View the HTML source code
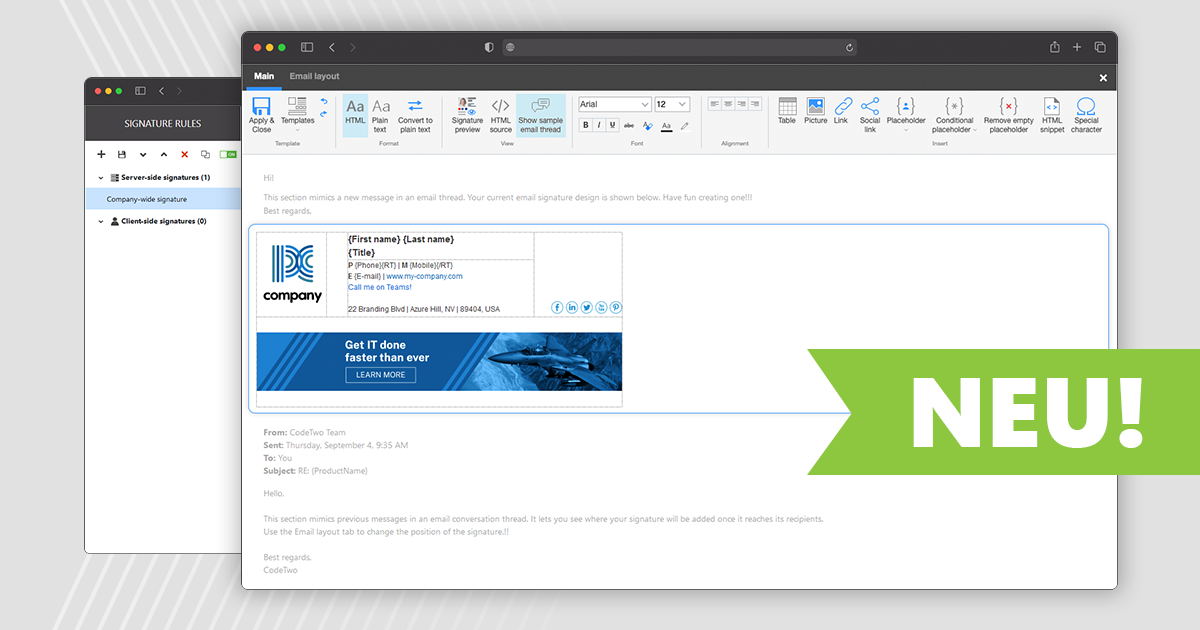Viewport: 1200px width, 630px height. (500, 115)
